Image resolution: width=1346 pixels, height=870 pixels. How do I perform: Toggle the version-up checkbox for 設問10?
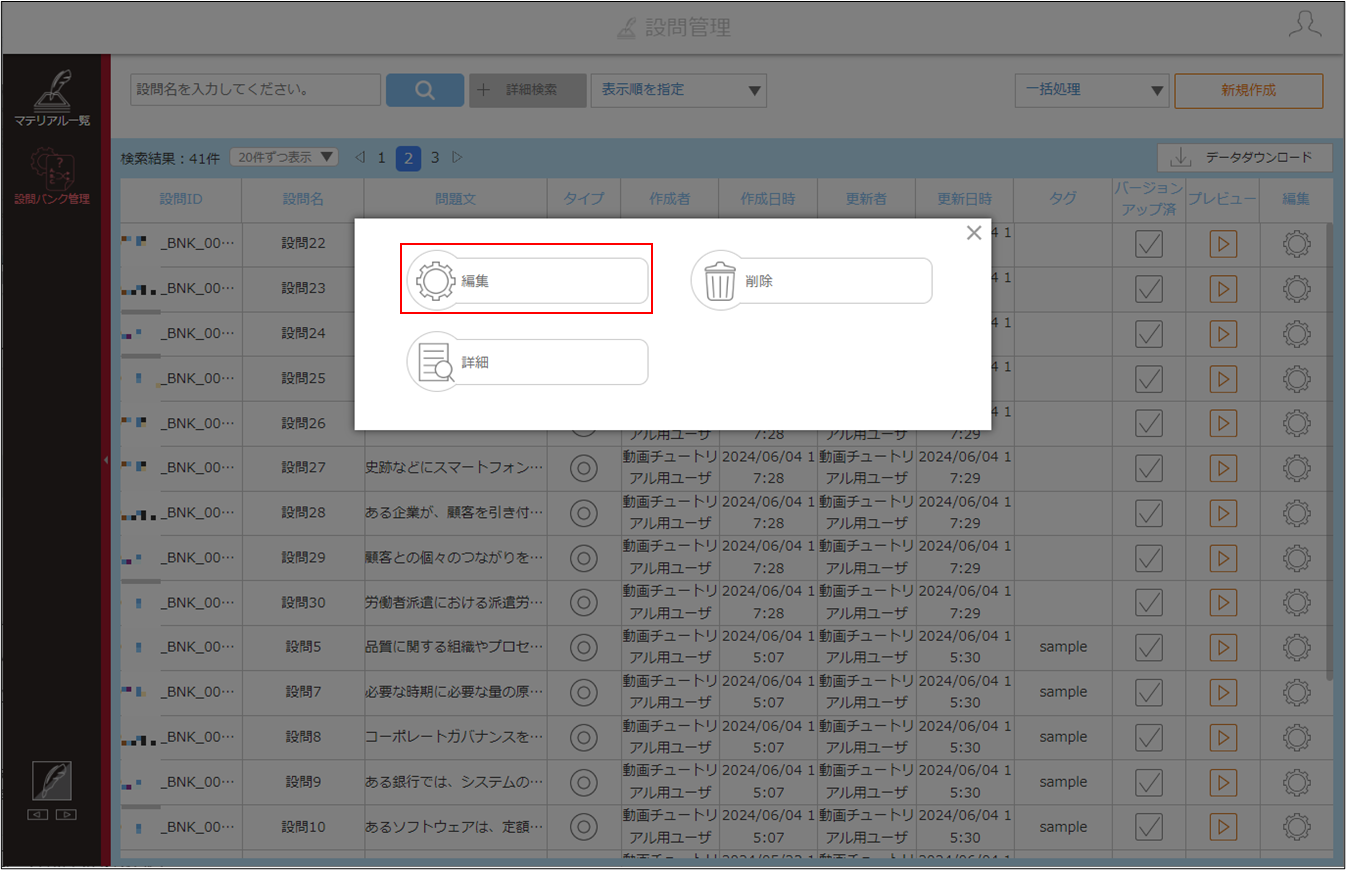[x=1149, y=827]
